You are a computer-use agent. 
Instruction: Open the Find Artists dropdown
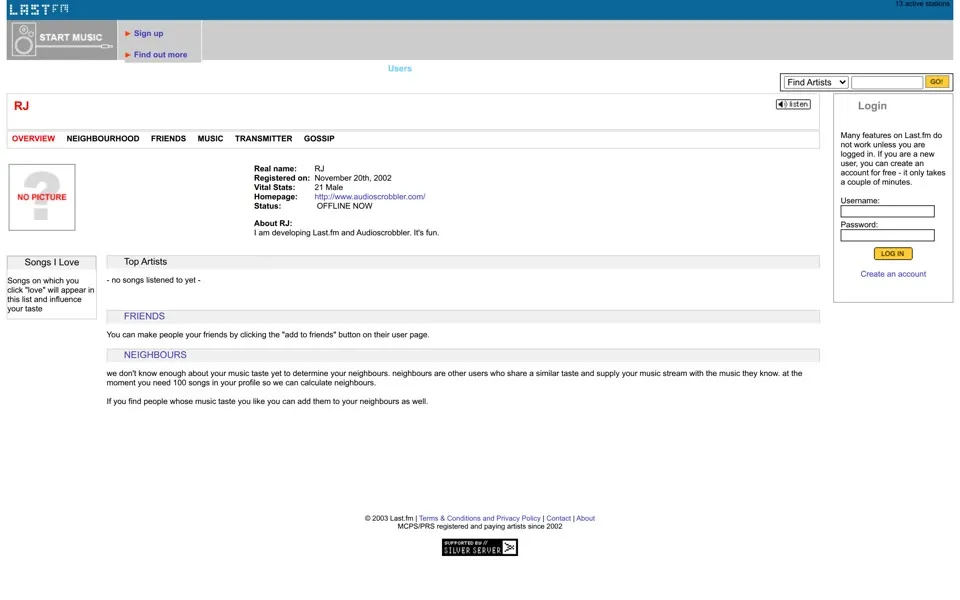pos(816,82)
